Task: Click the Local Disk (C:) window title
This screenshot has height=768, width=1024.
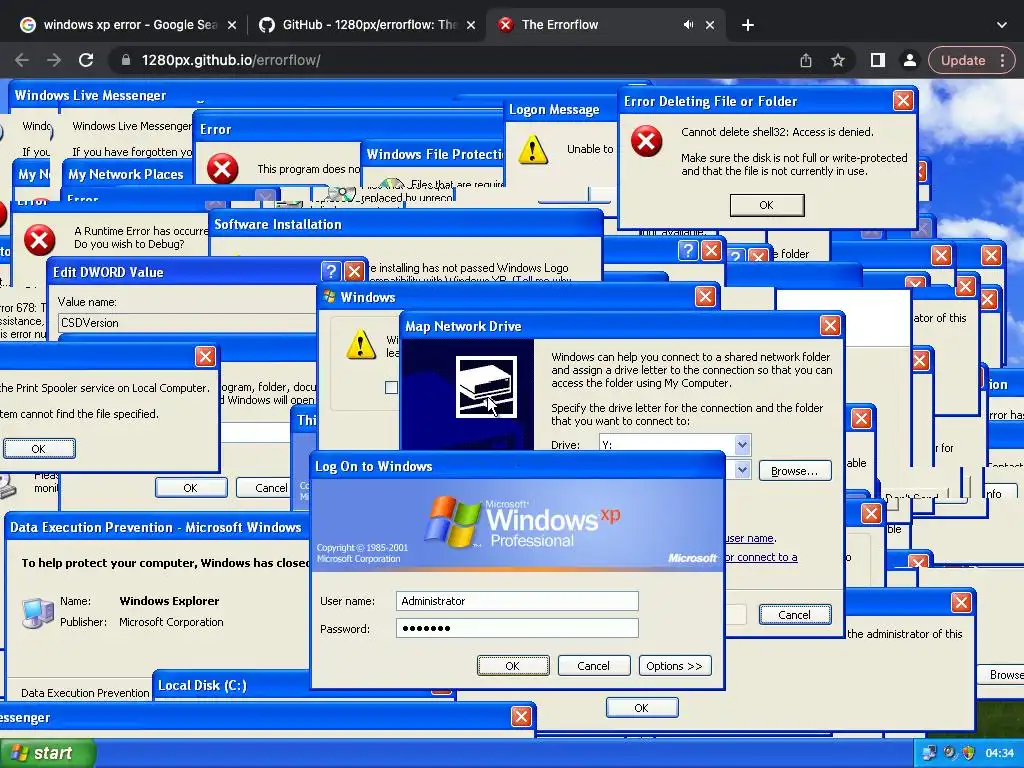Action: (x=202, y=685)
